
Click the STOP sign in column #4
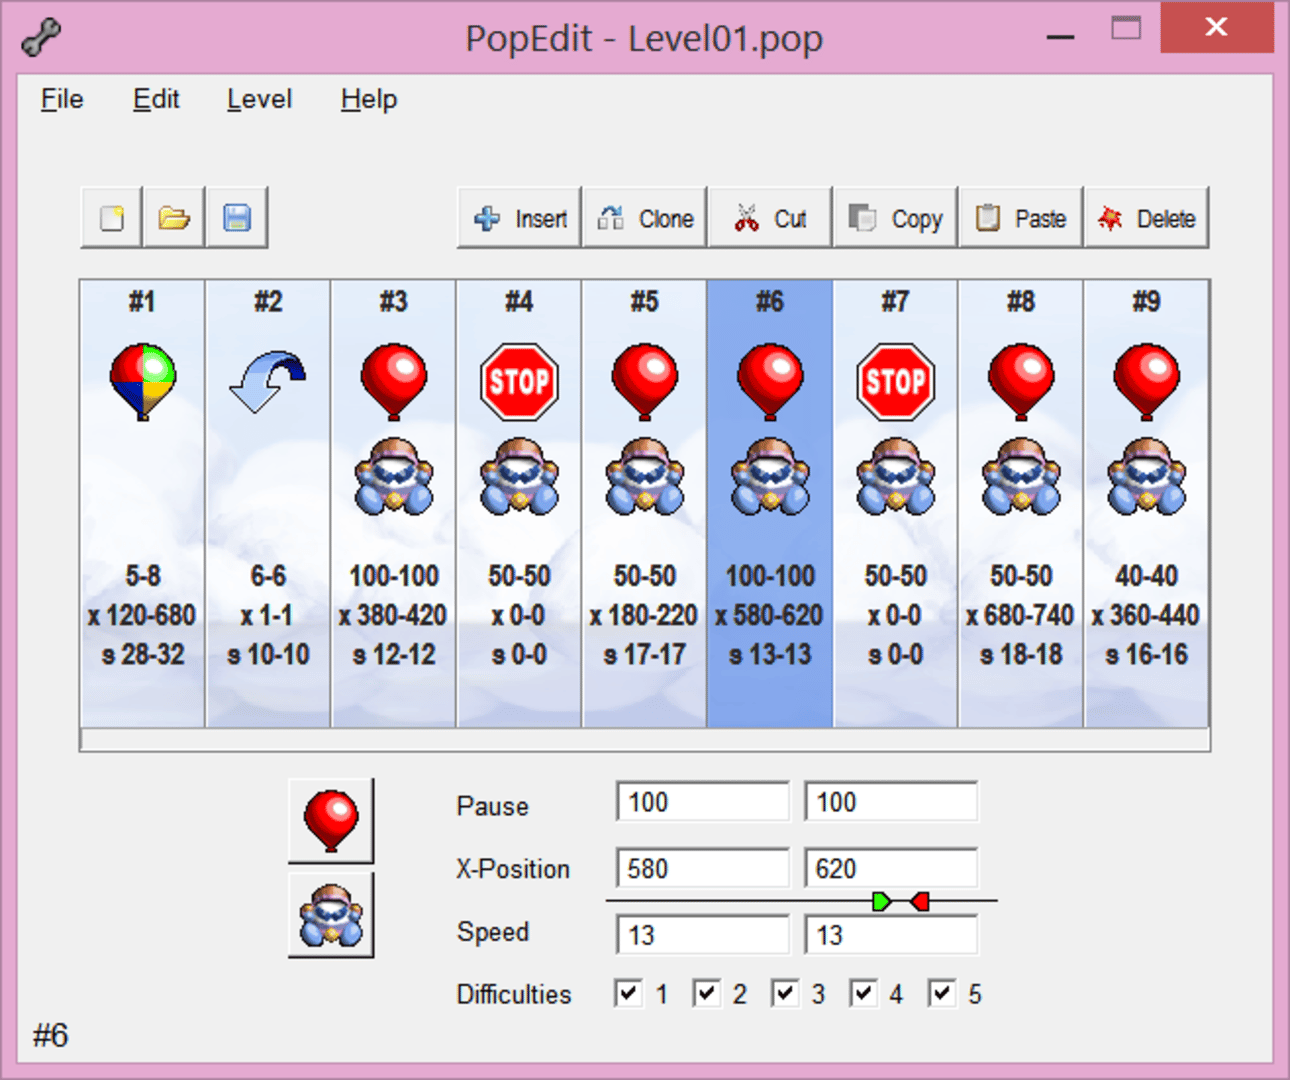tap(519, 381)
